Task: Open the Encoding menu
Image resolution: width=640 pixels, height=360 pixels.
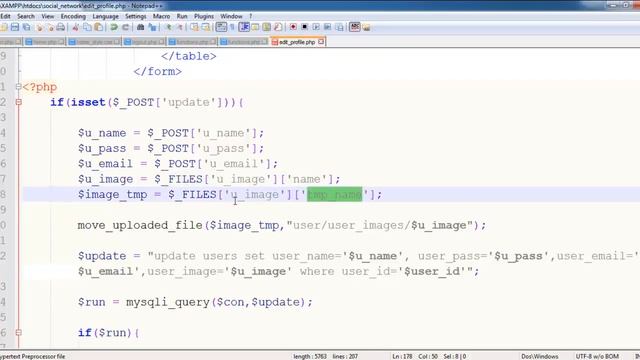Action: 73,16
